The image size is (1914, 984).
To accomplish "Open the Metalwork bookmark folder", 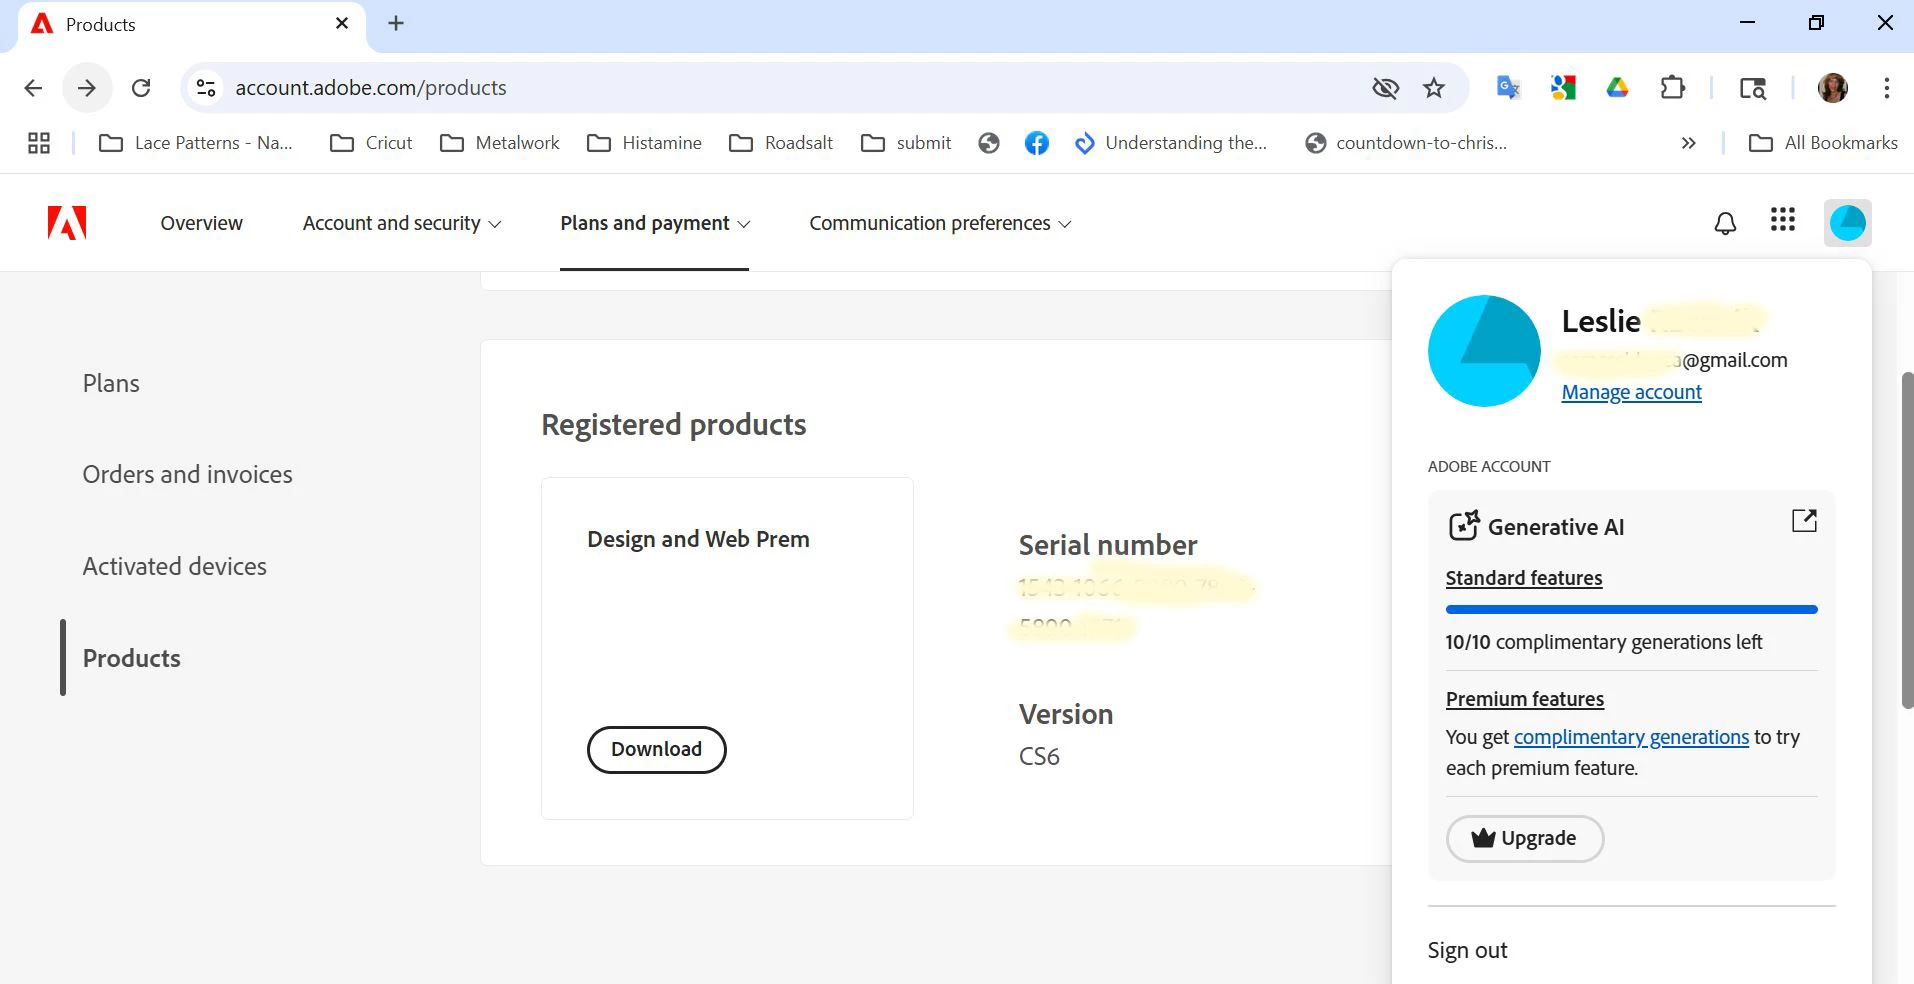I will (500, 143).
